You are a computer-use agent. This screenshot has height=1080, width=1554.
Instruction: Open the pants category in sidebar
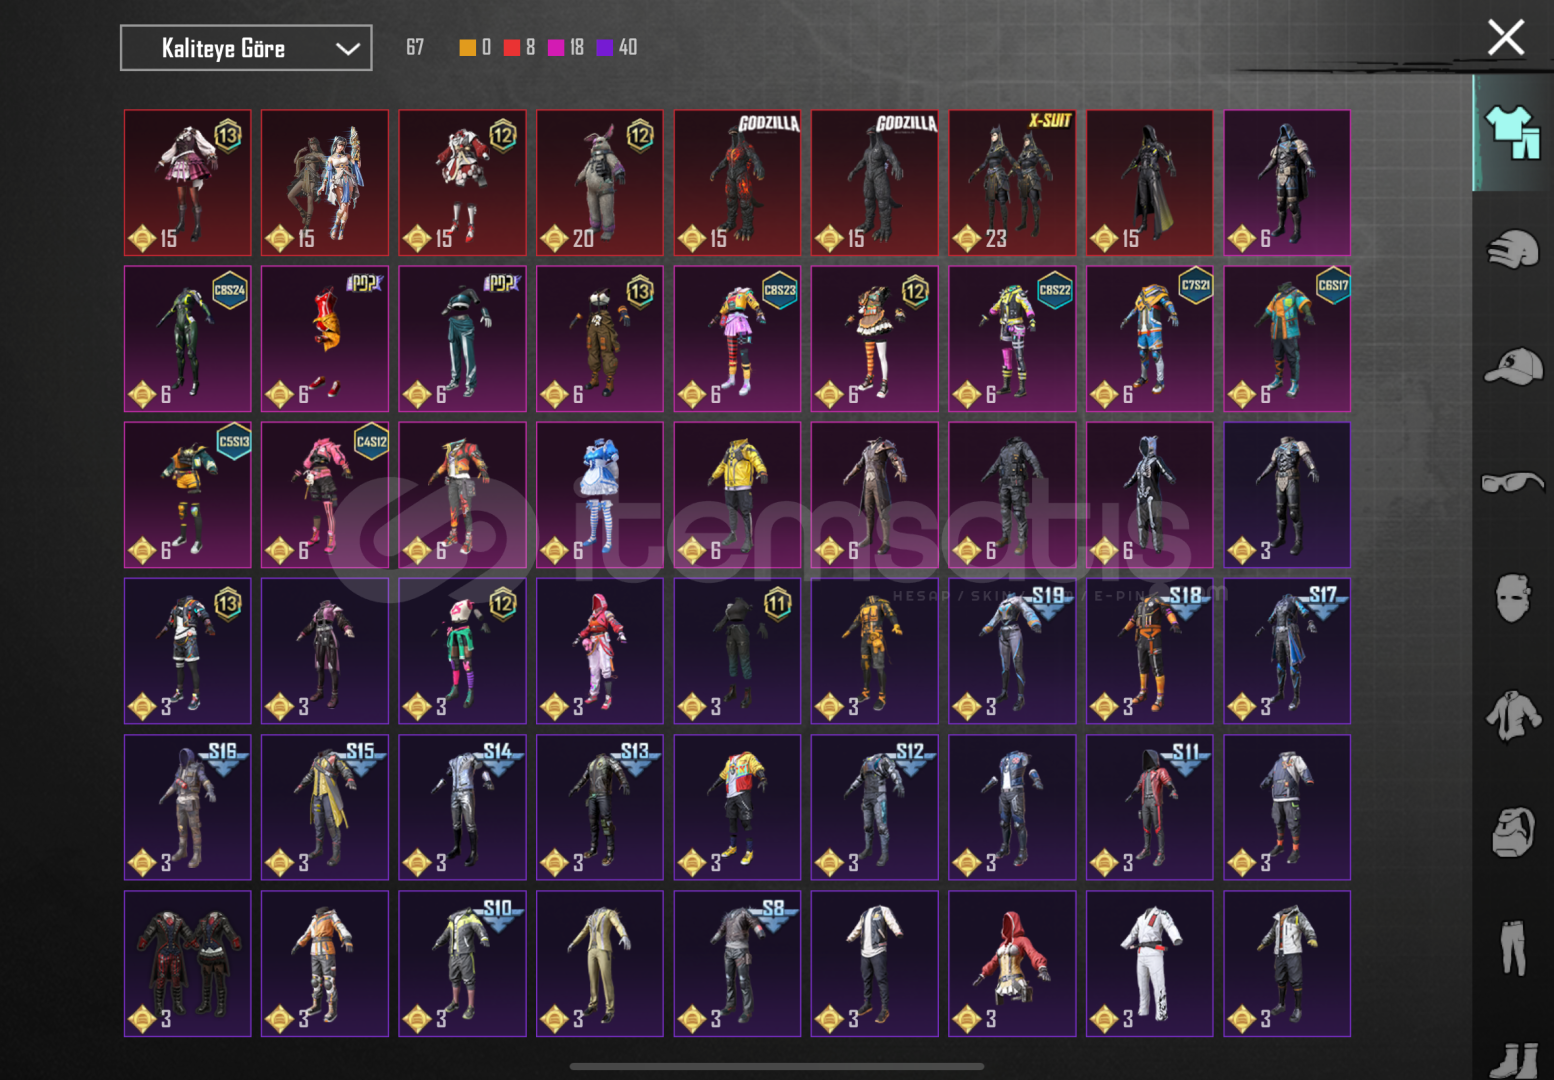[x=1513, y=948]
